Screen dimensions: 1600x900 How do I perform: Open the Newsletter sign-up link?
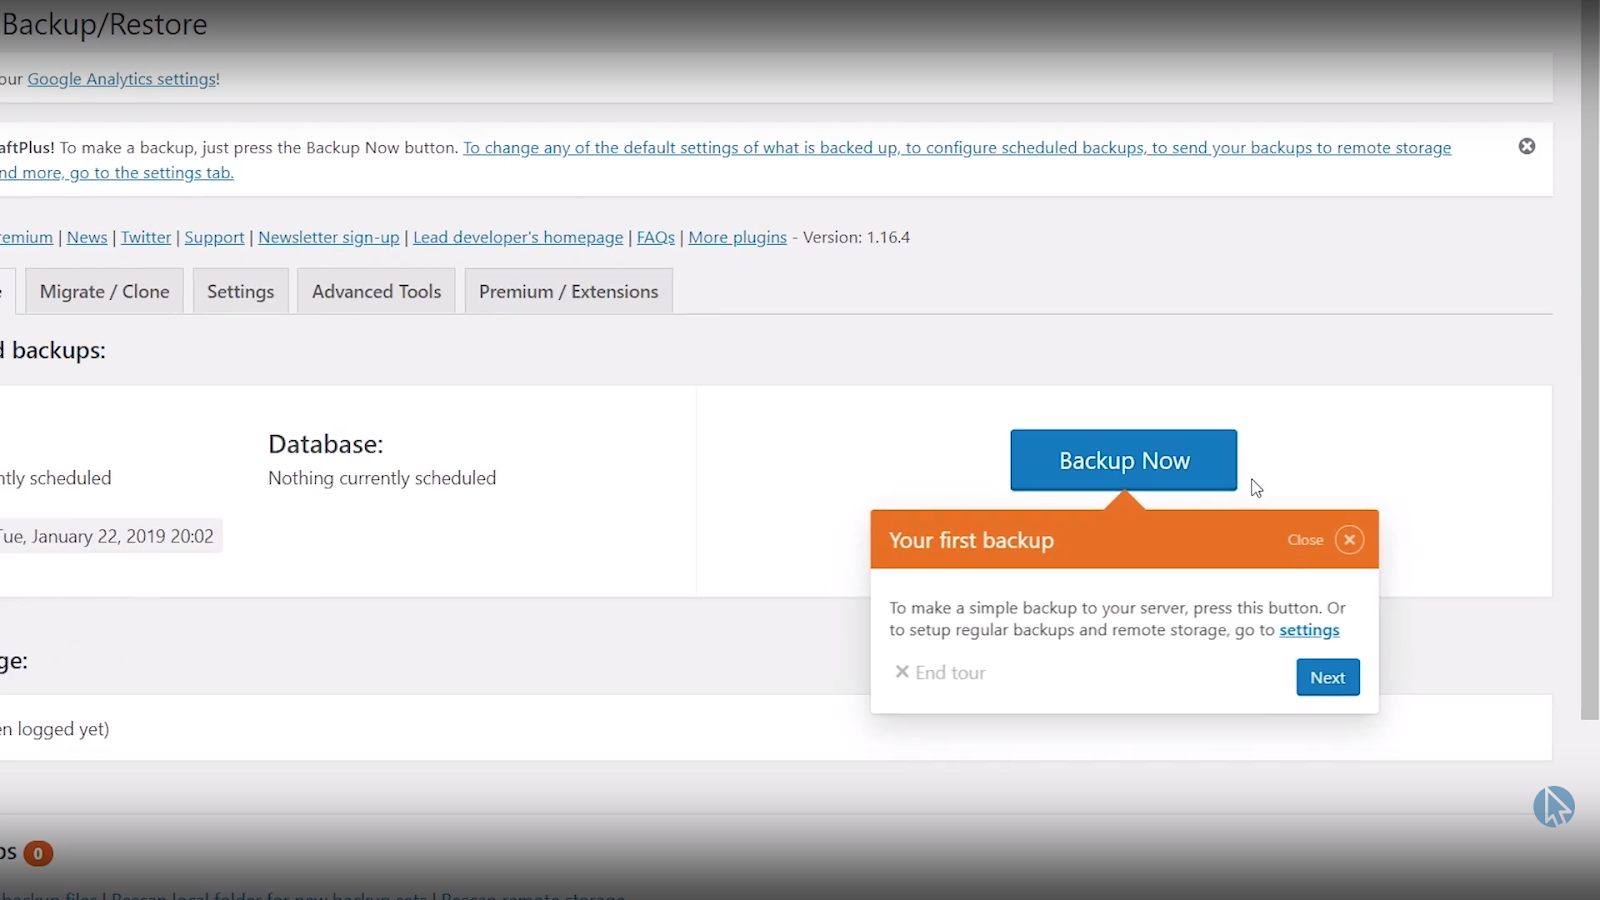[x=328, y=237]
